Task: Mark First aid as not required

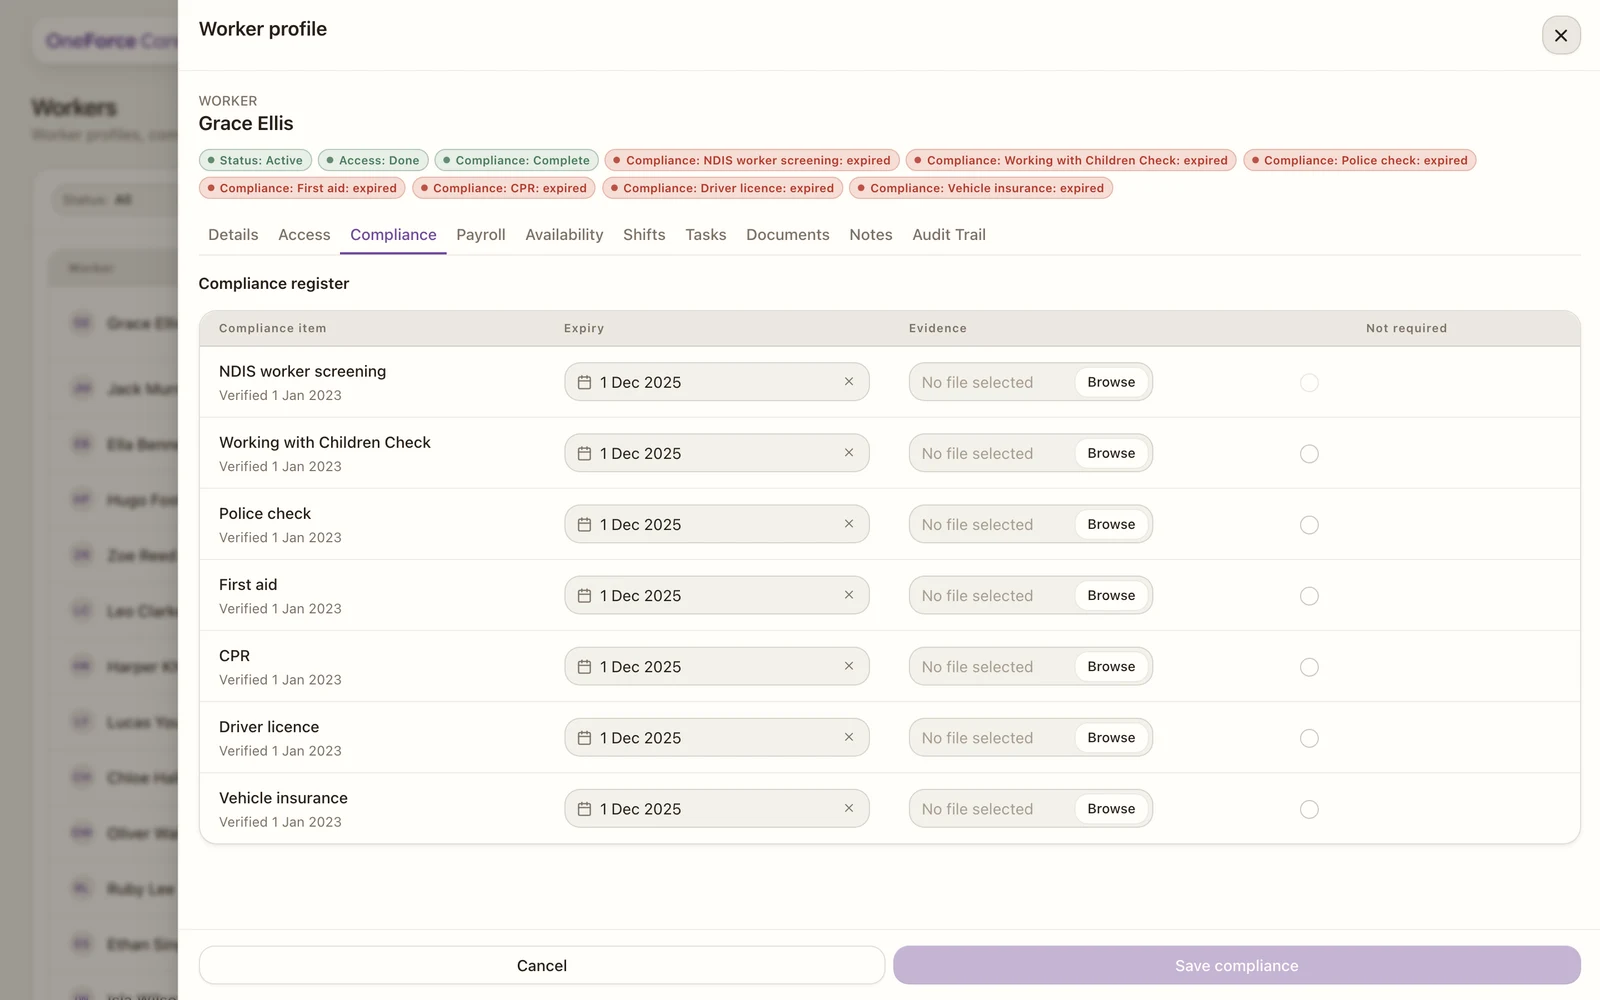Action: (x=1309, y=595)
